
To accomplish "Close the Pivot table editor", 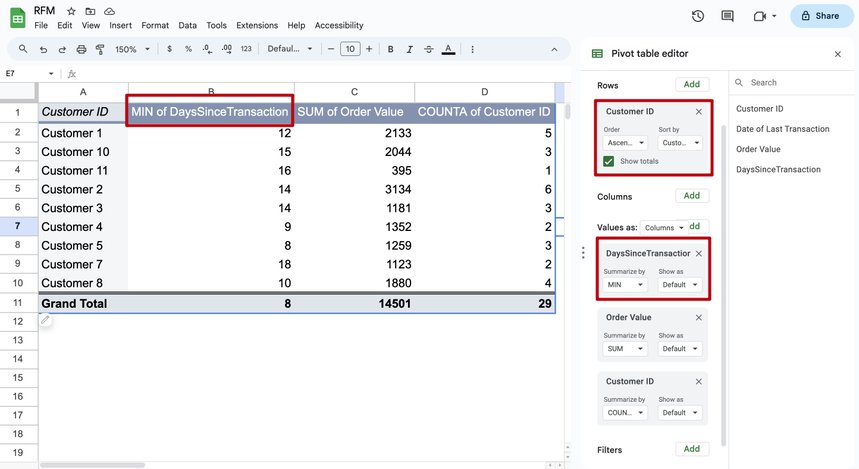I will click(x=838, y=54).
